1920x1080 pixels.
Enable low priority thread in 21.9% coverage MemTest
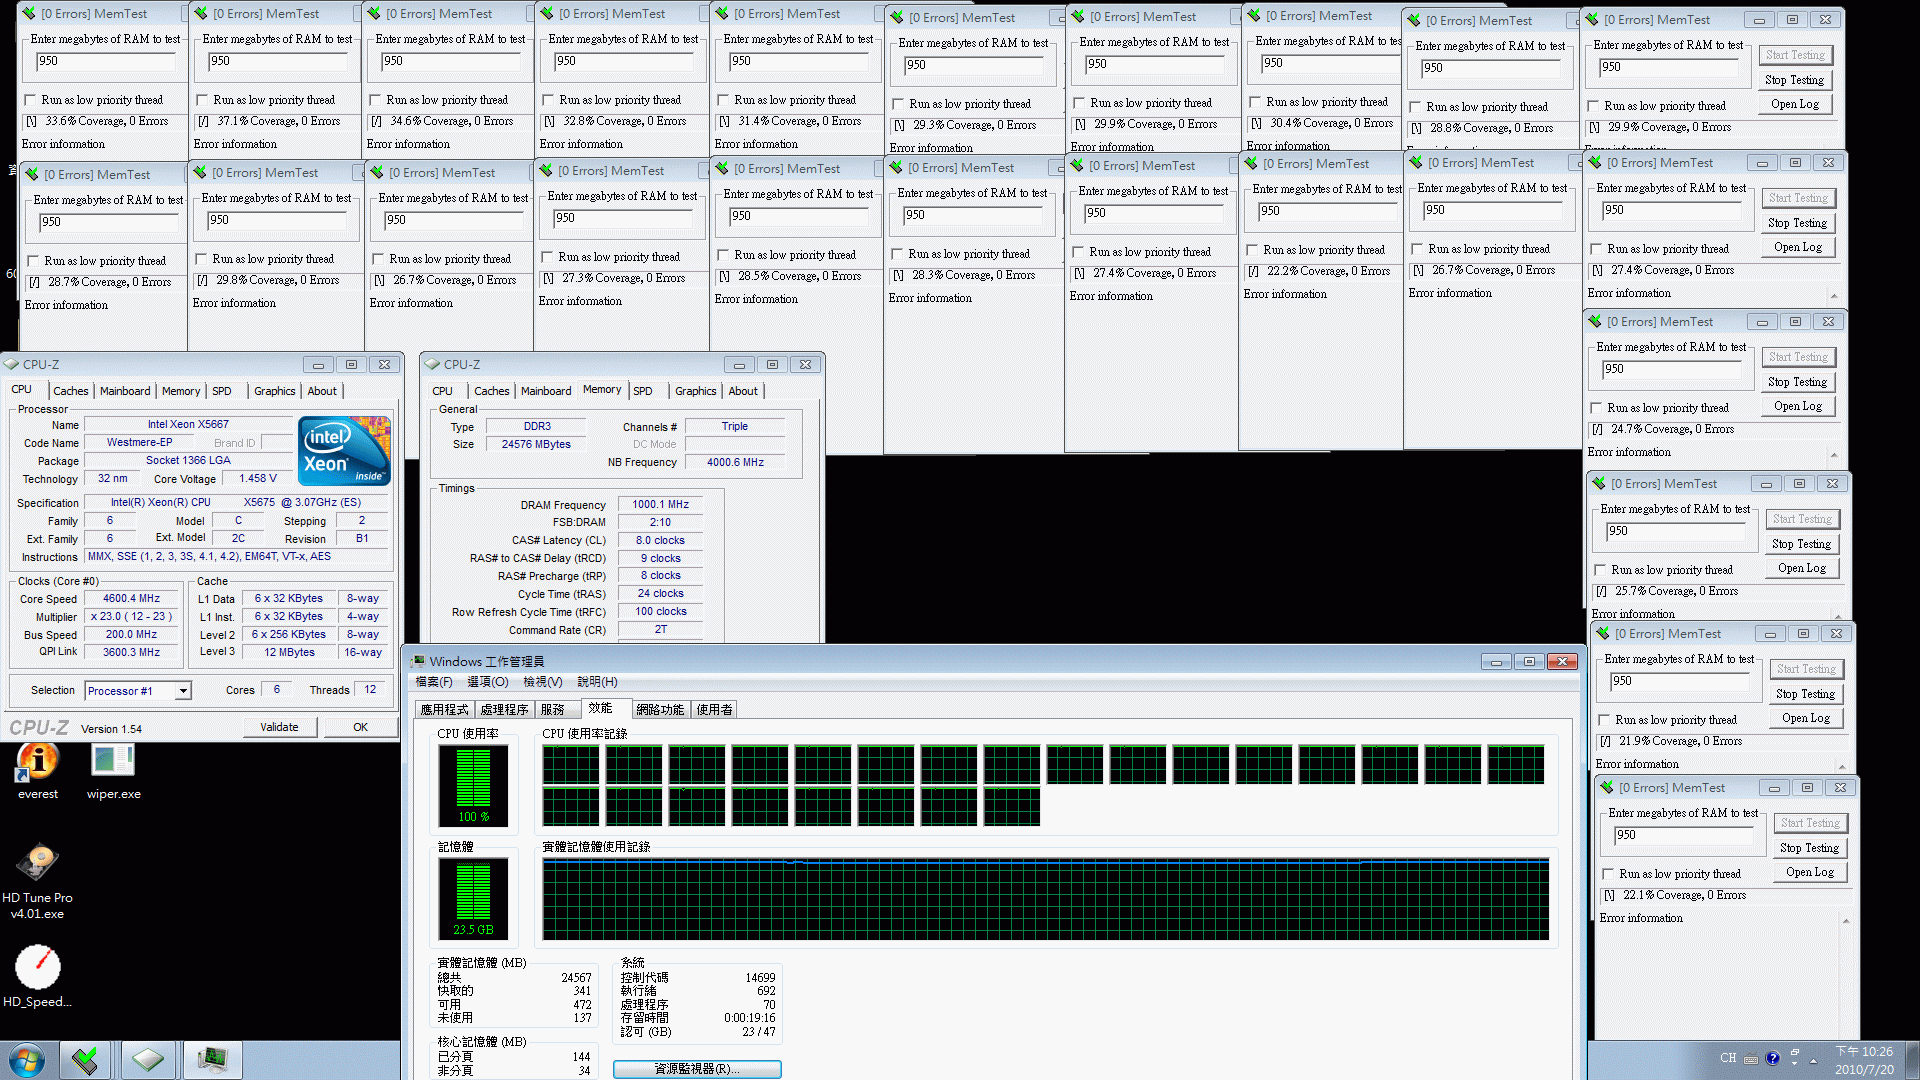[x=1604, y=720]
